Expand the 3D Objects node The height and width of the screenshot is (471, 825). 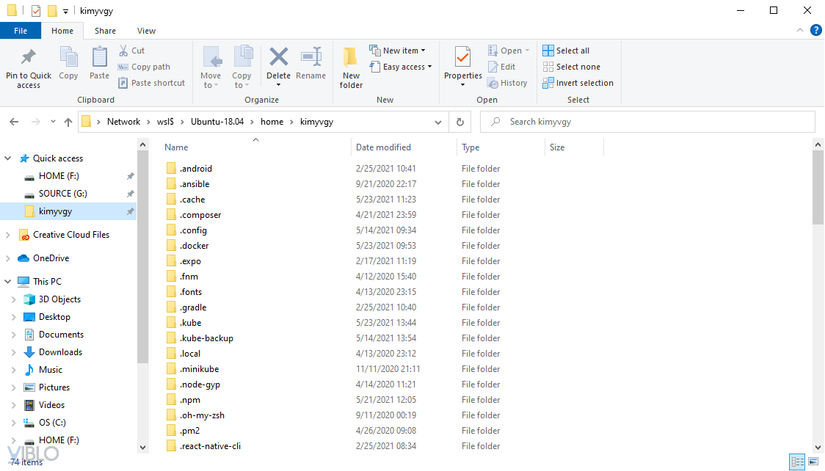click(x=14, y=299)
